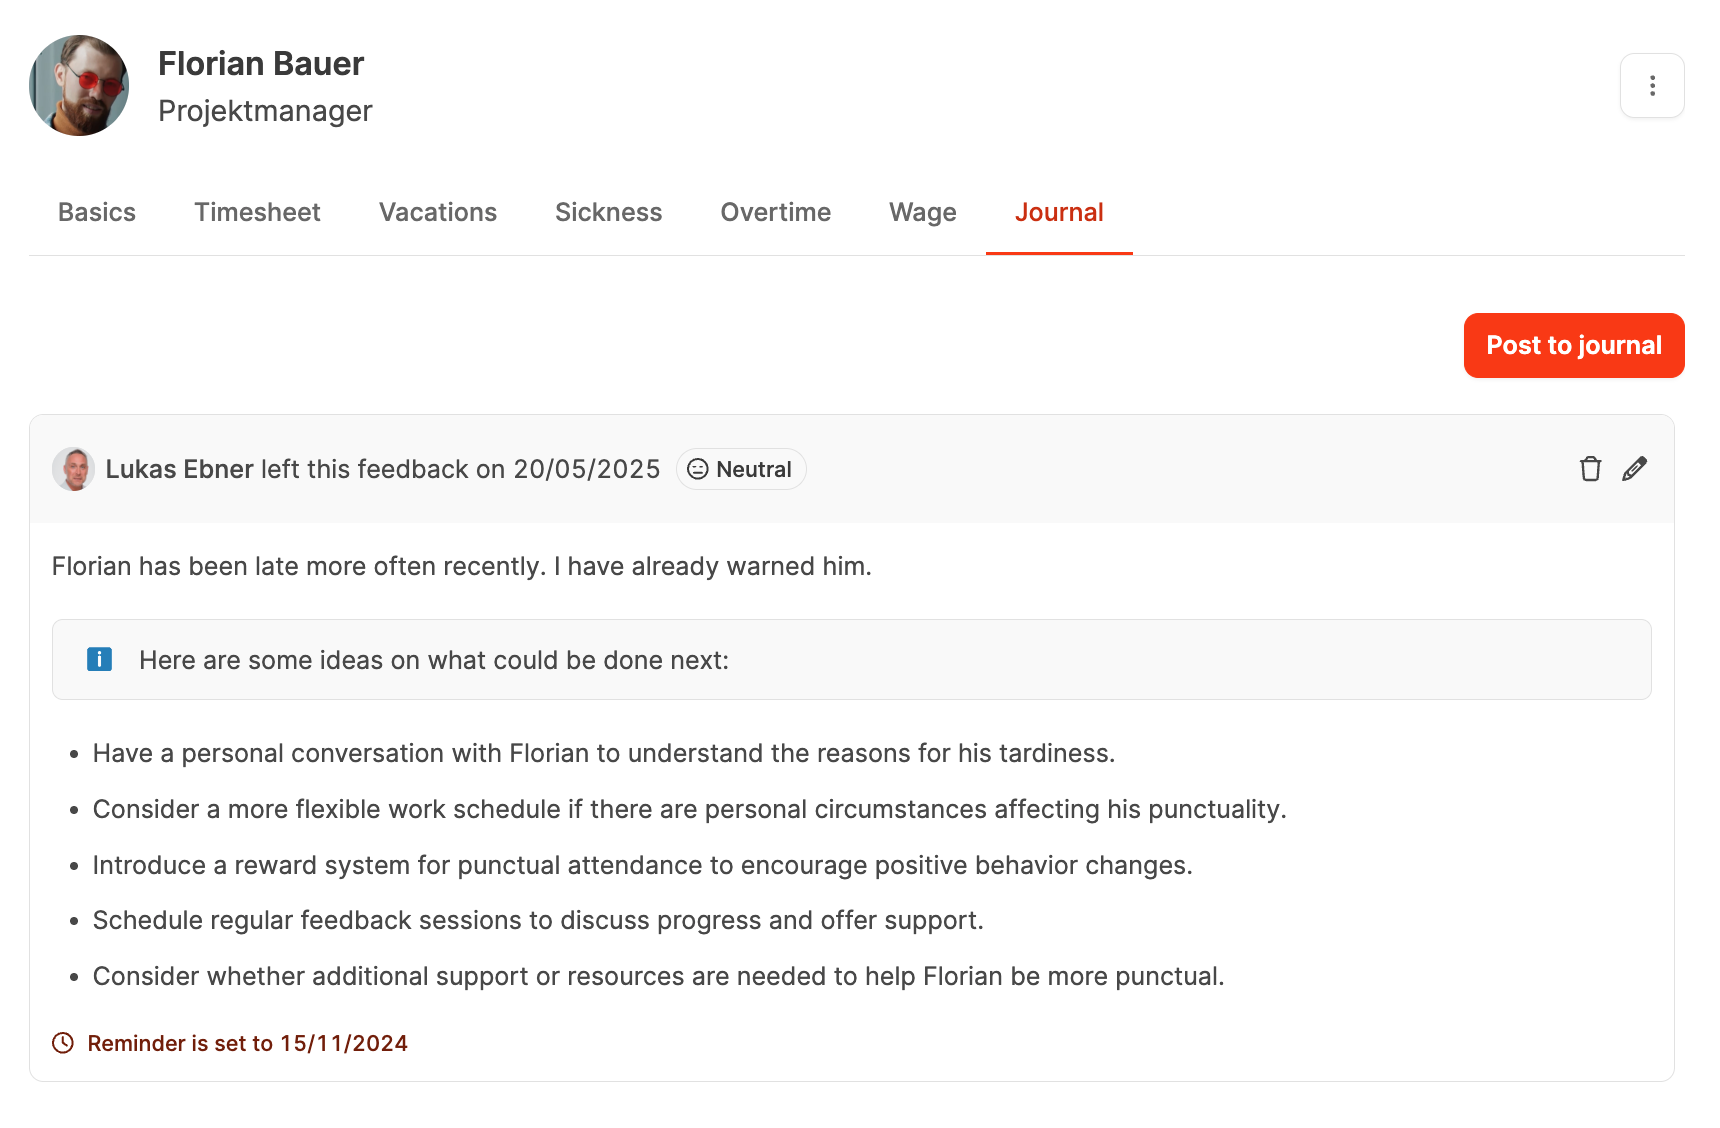Click the Neutral face emoji icon
This screenshot has width=1720, height=1128.
(x=698, y=469)
